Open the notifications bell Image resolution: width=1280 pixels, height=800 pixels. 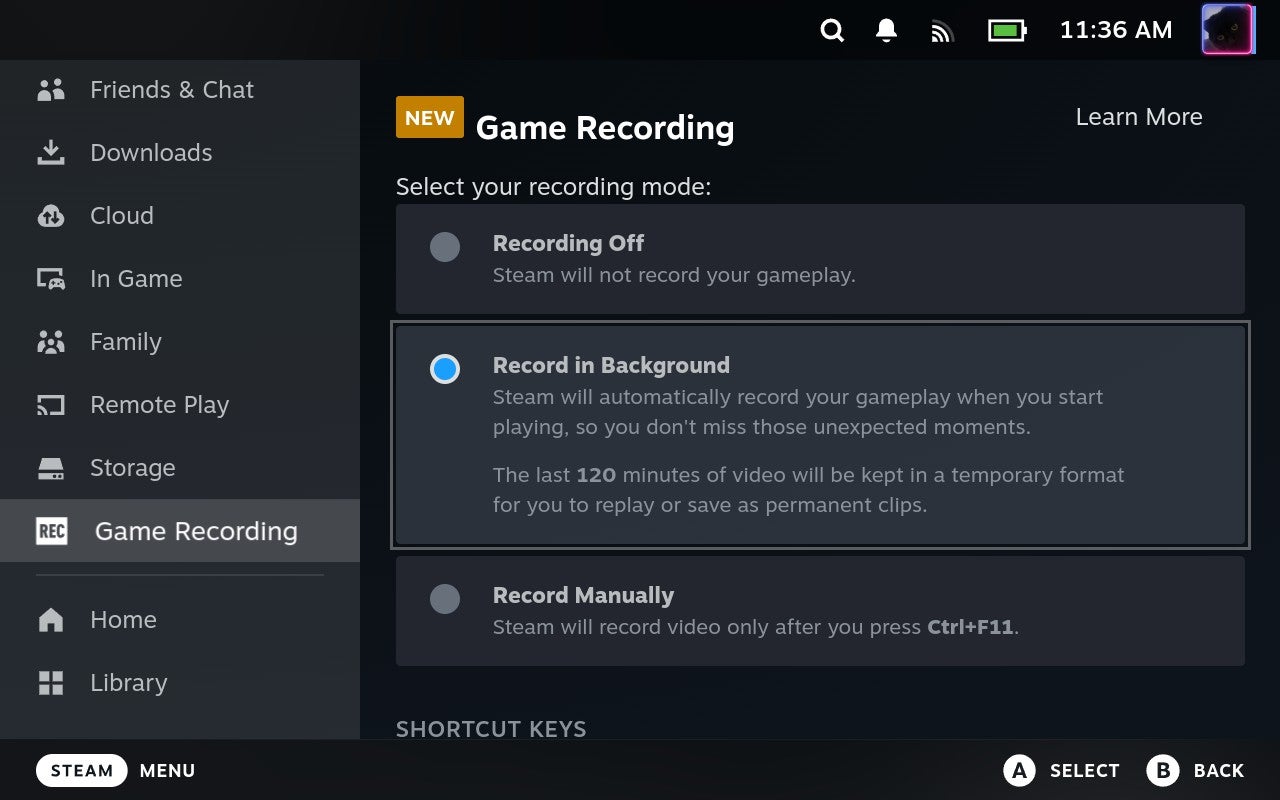coord(886,30)
